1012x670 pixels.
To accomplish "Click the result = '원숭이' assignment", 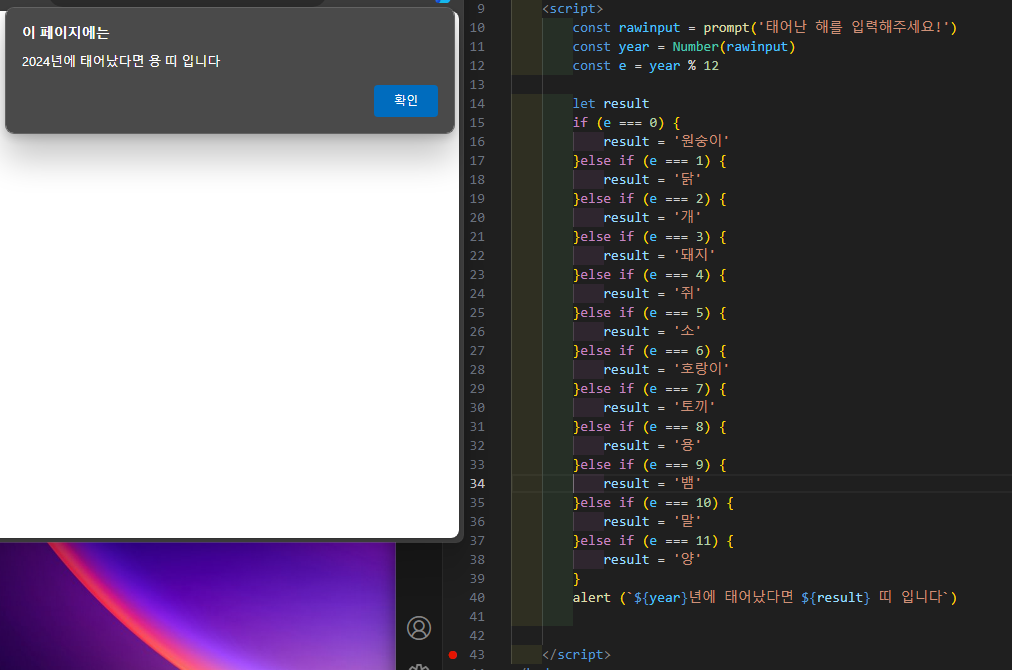I will (x=666, y=141).
